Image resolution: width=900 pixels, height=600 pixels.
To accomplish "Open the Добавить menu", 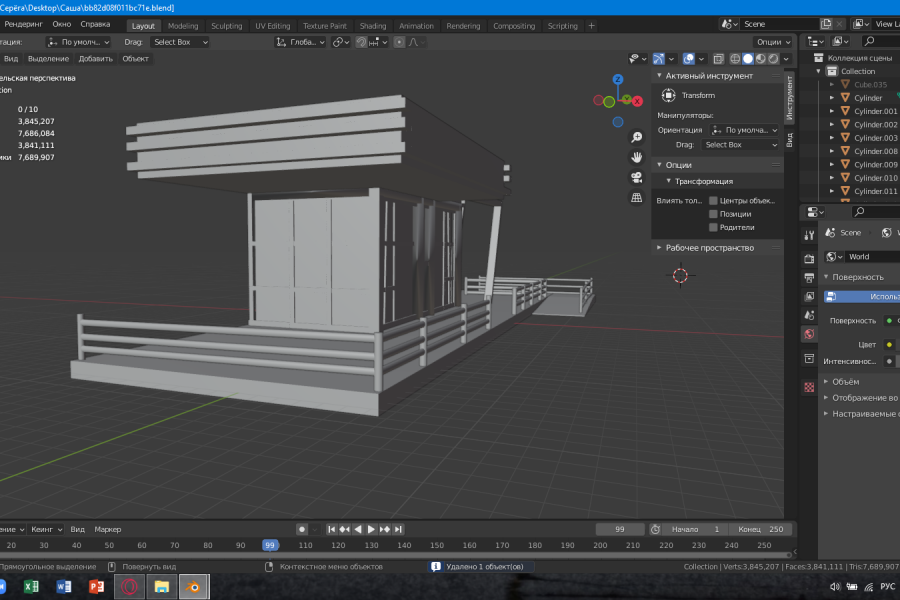I will tap(96, 59).
